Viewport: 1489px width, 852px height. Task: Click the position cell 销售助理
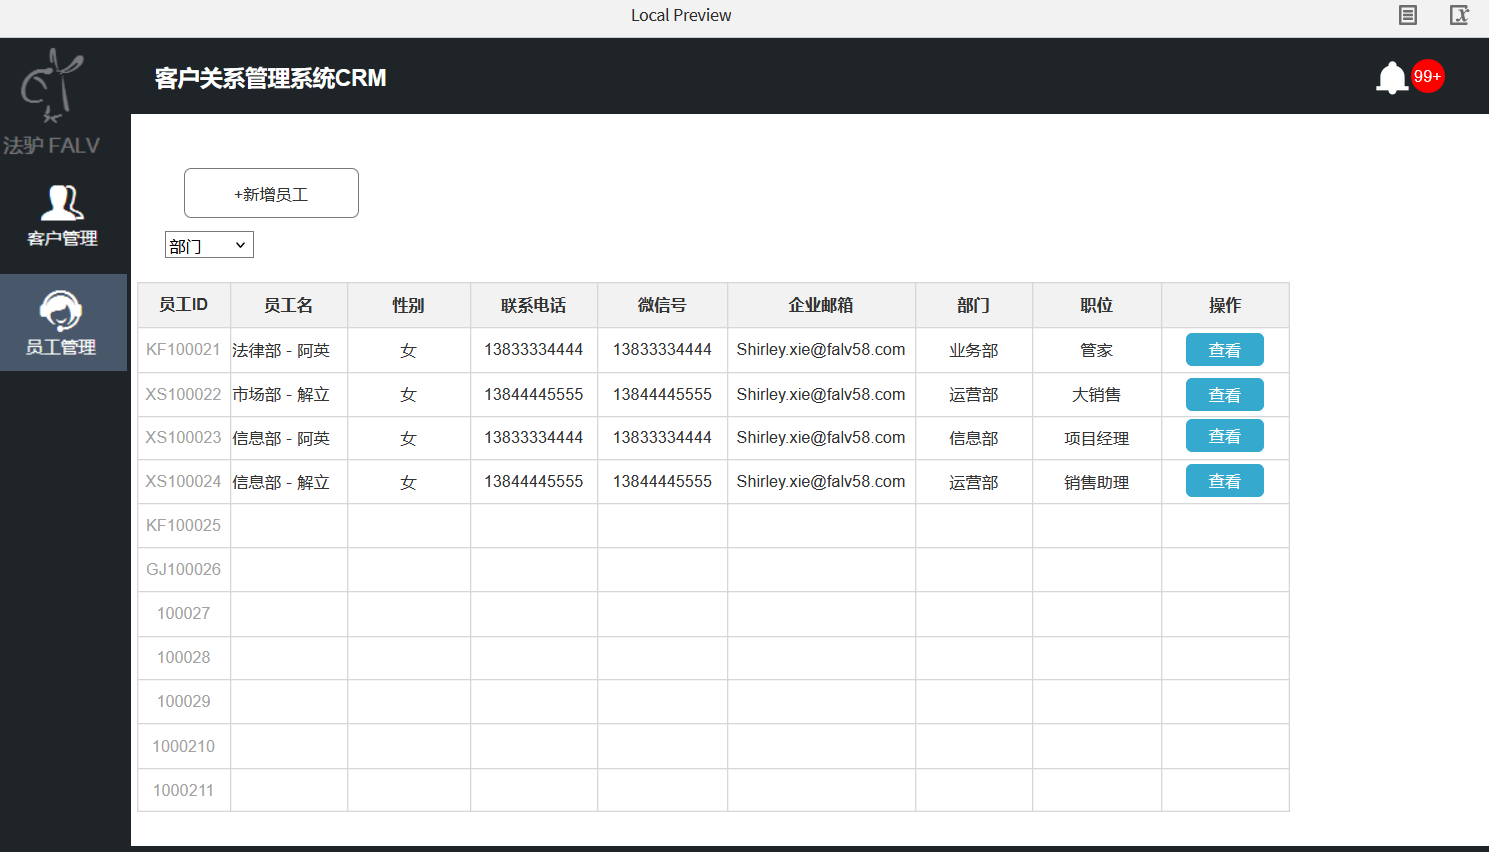click(x=1097, y=482)
